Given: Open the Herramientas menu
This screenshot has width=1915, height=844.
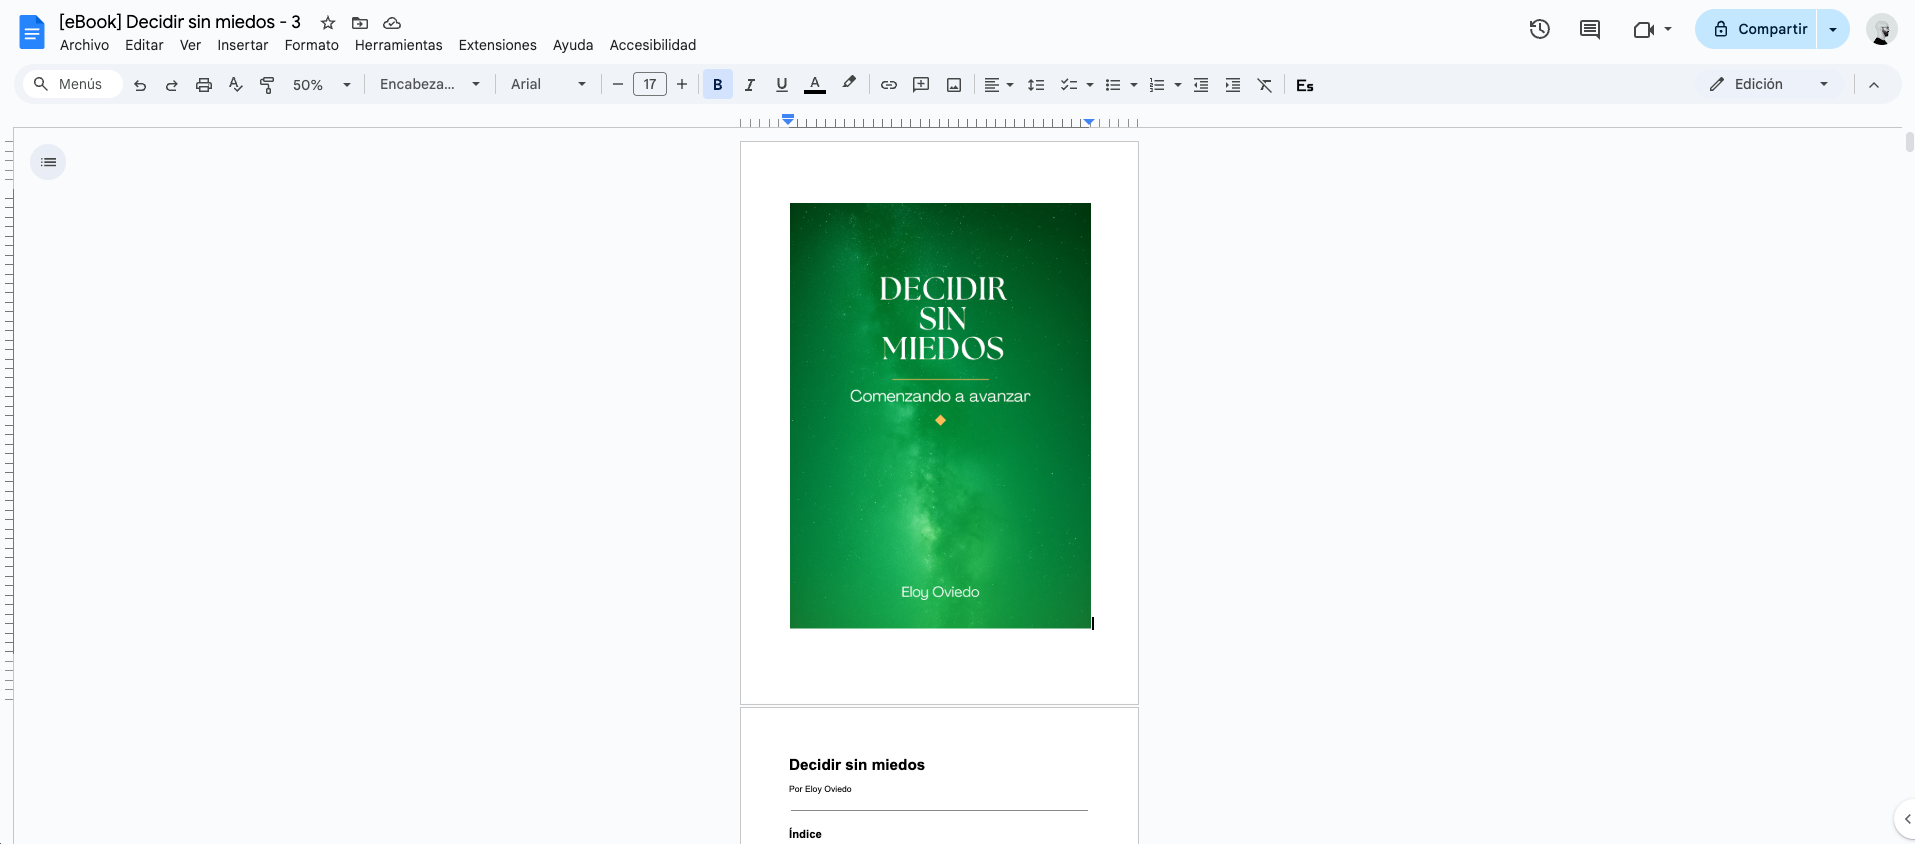Looking at the screenshot, I should click(398, 45).
